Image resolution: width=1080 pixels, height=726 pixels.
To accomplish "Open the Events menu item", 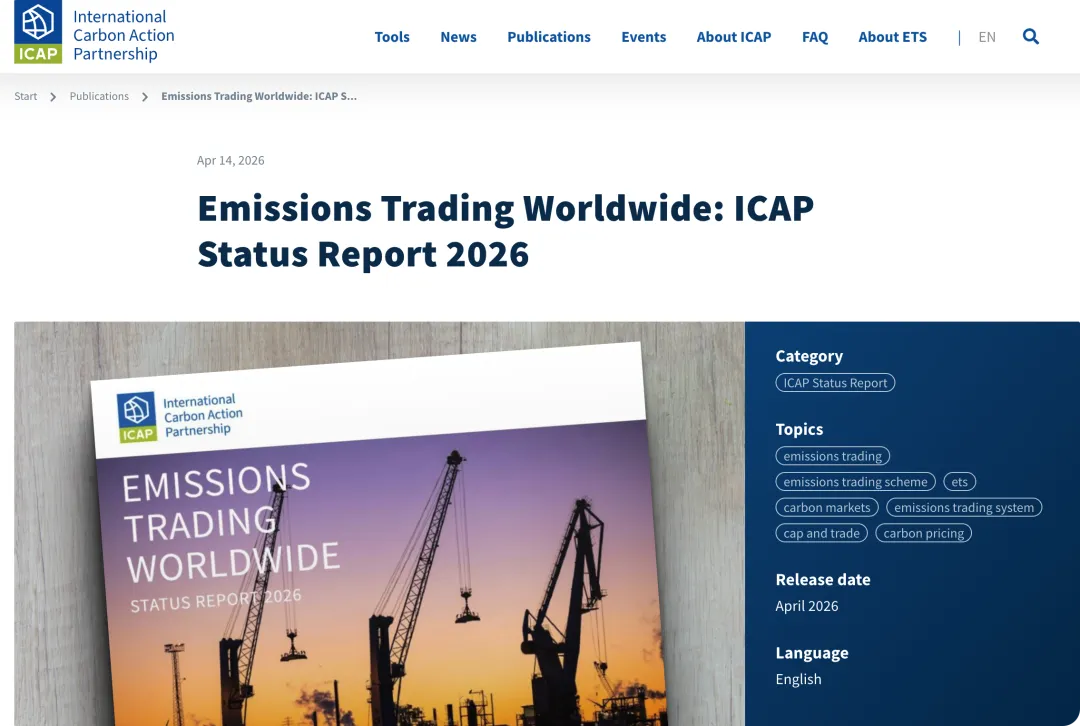I will coord(643,37).
